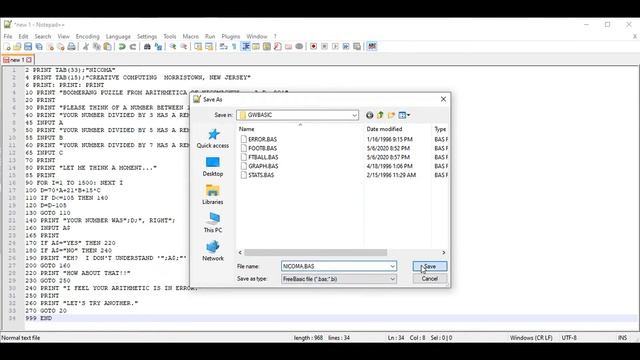
Task: Click the Folder as Workspace icon
Action: click(x=289, y=47)
